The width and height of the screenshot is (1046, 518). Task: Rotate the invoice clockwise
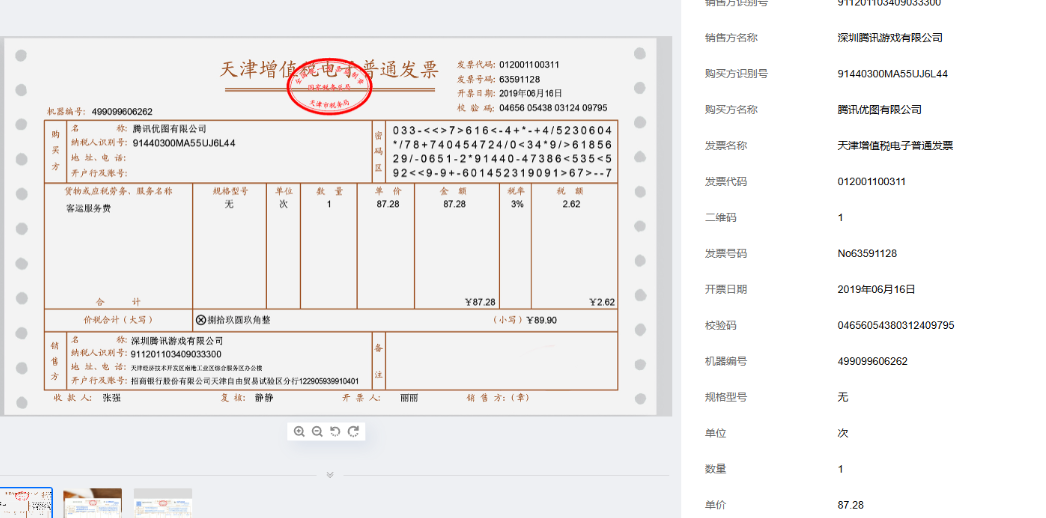[x=354, y=431]
